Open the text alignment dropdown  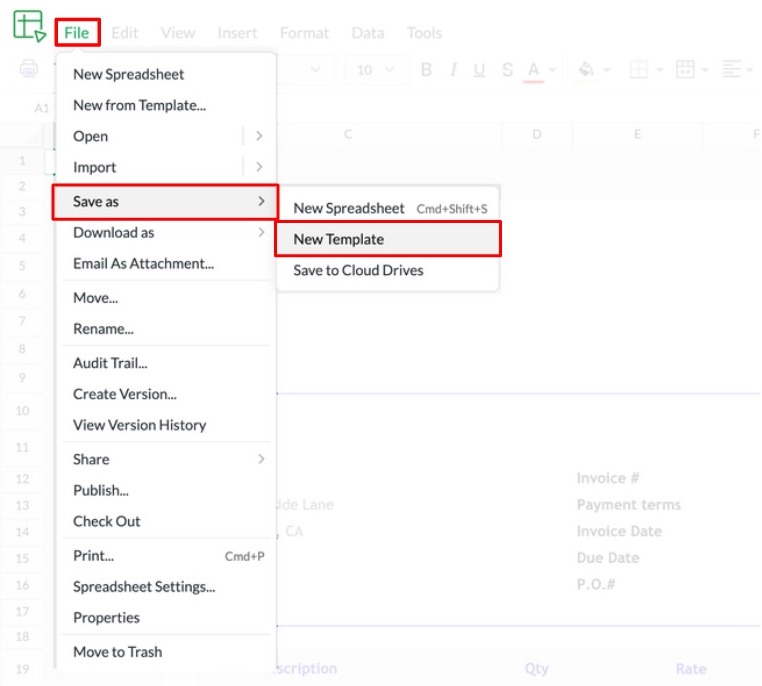tap(736, 70)
